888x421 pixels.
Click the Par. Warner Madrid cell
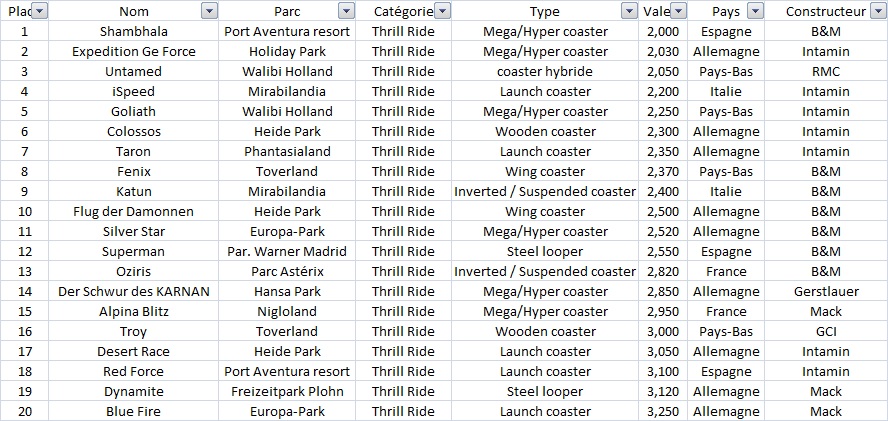287,252
